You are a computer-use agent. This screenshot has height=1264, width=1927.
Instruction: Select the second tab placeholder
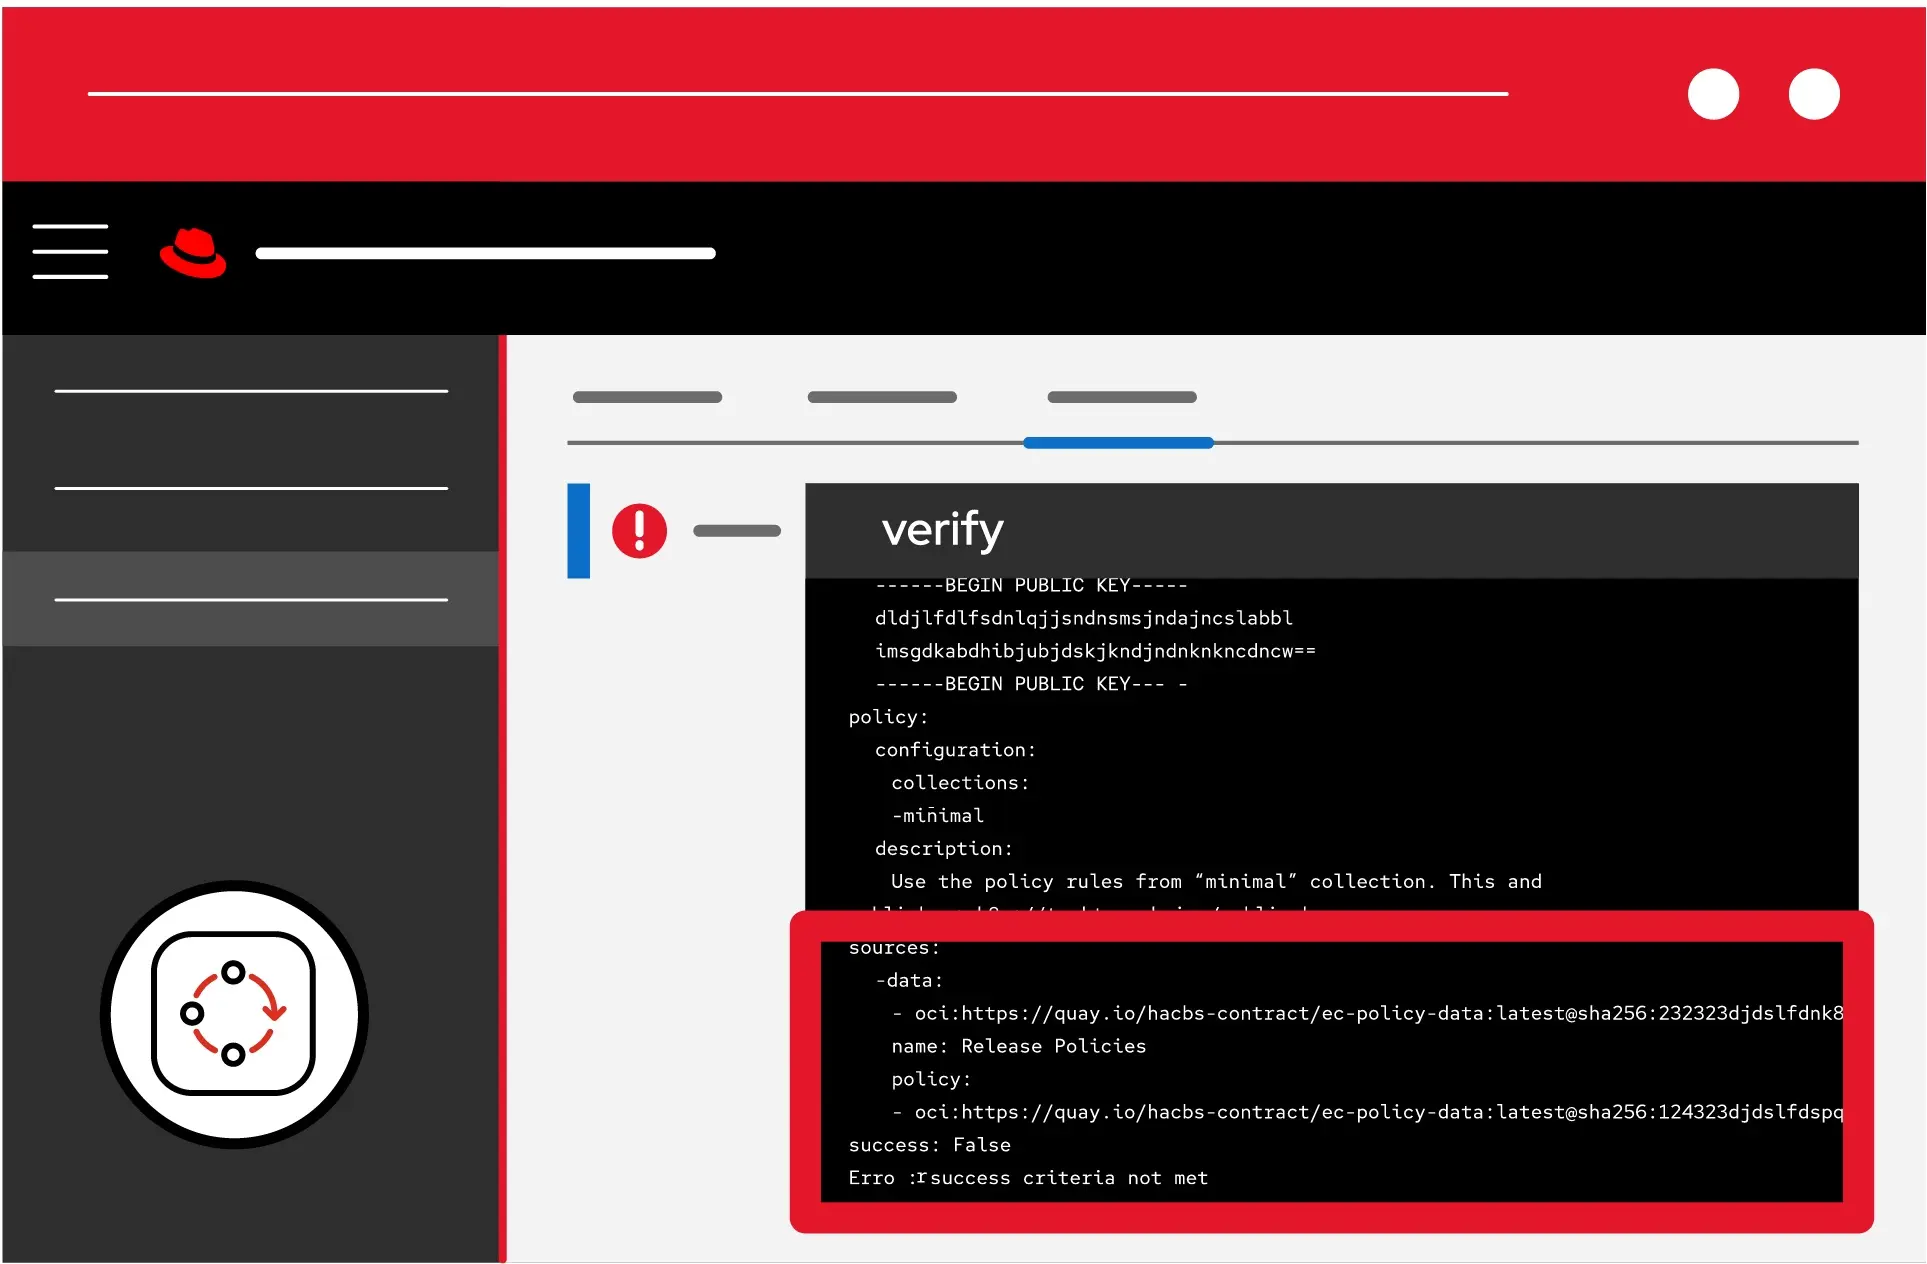(882, 397)
